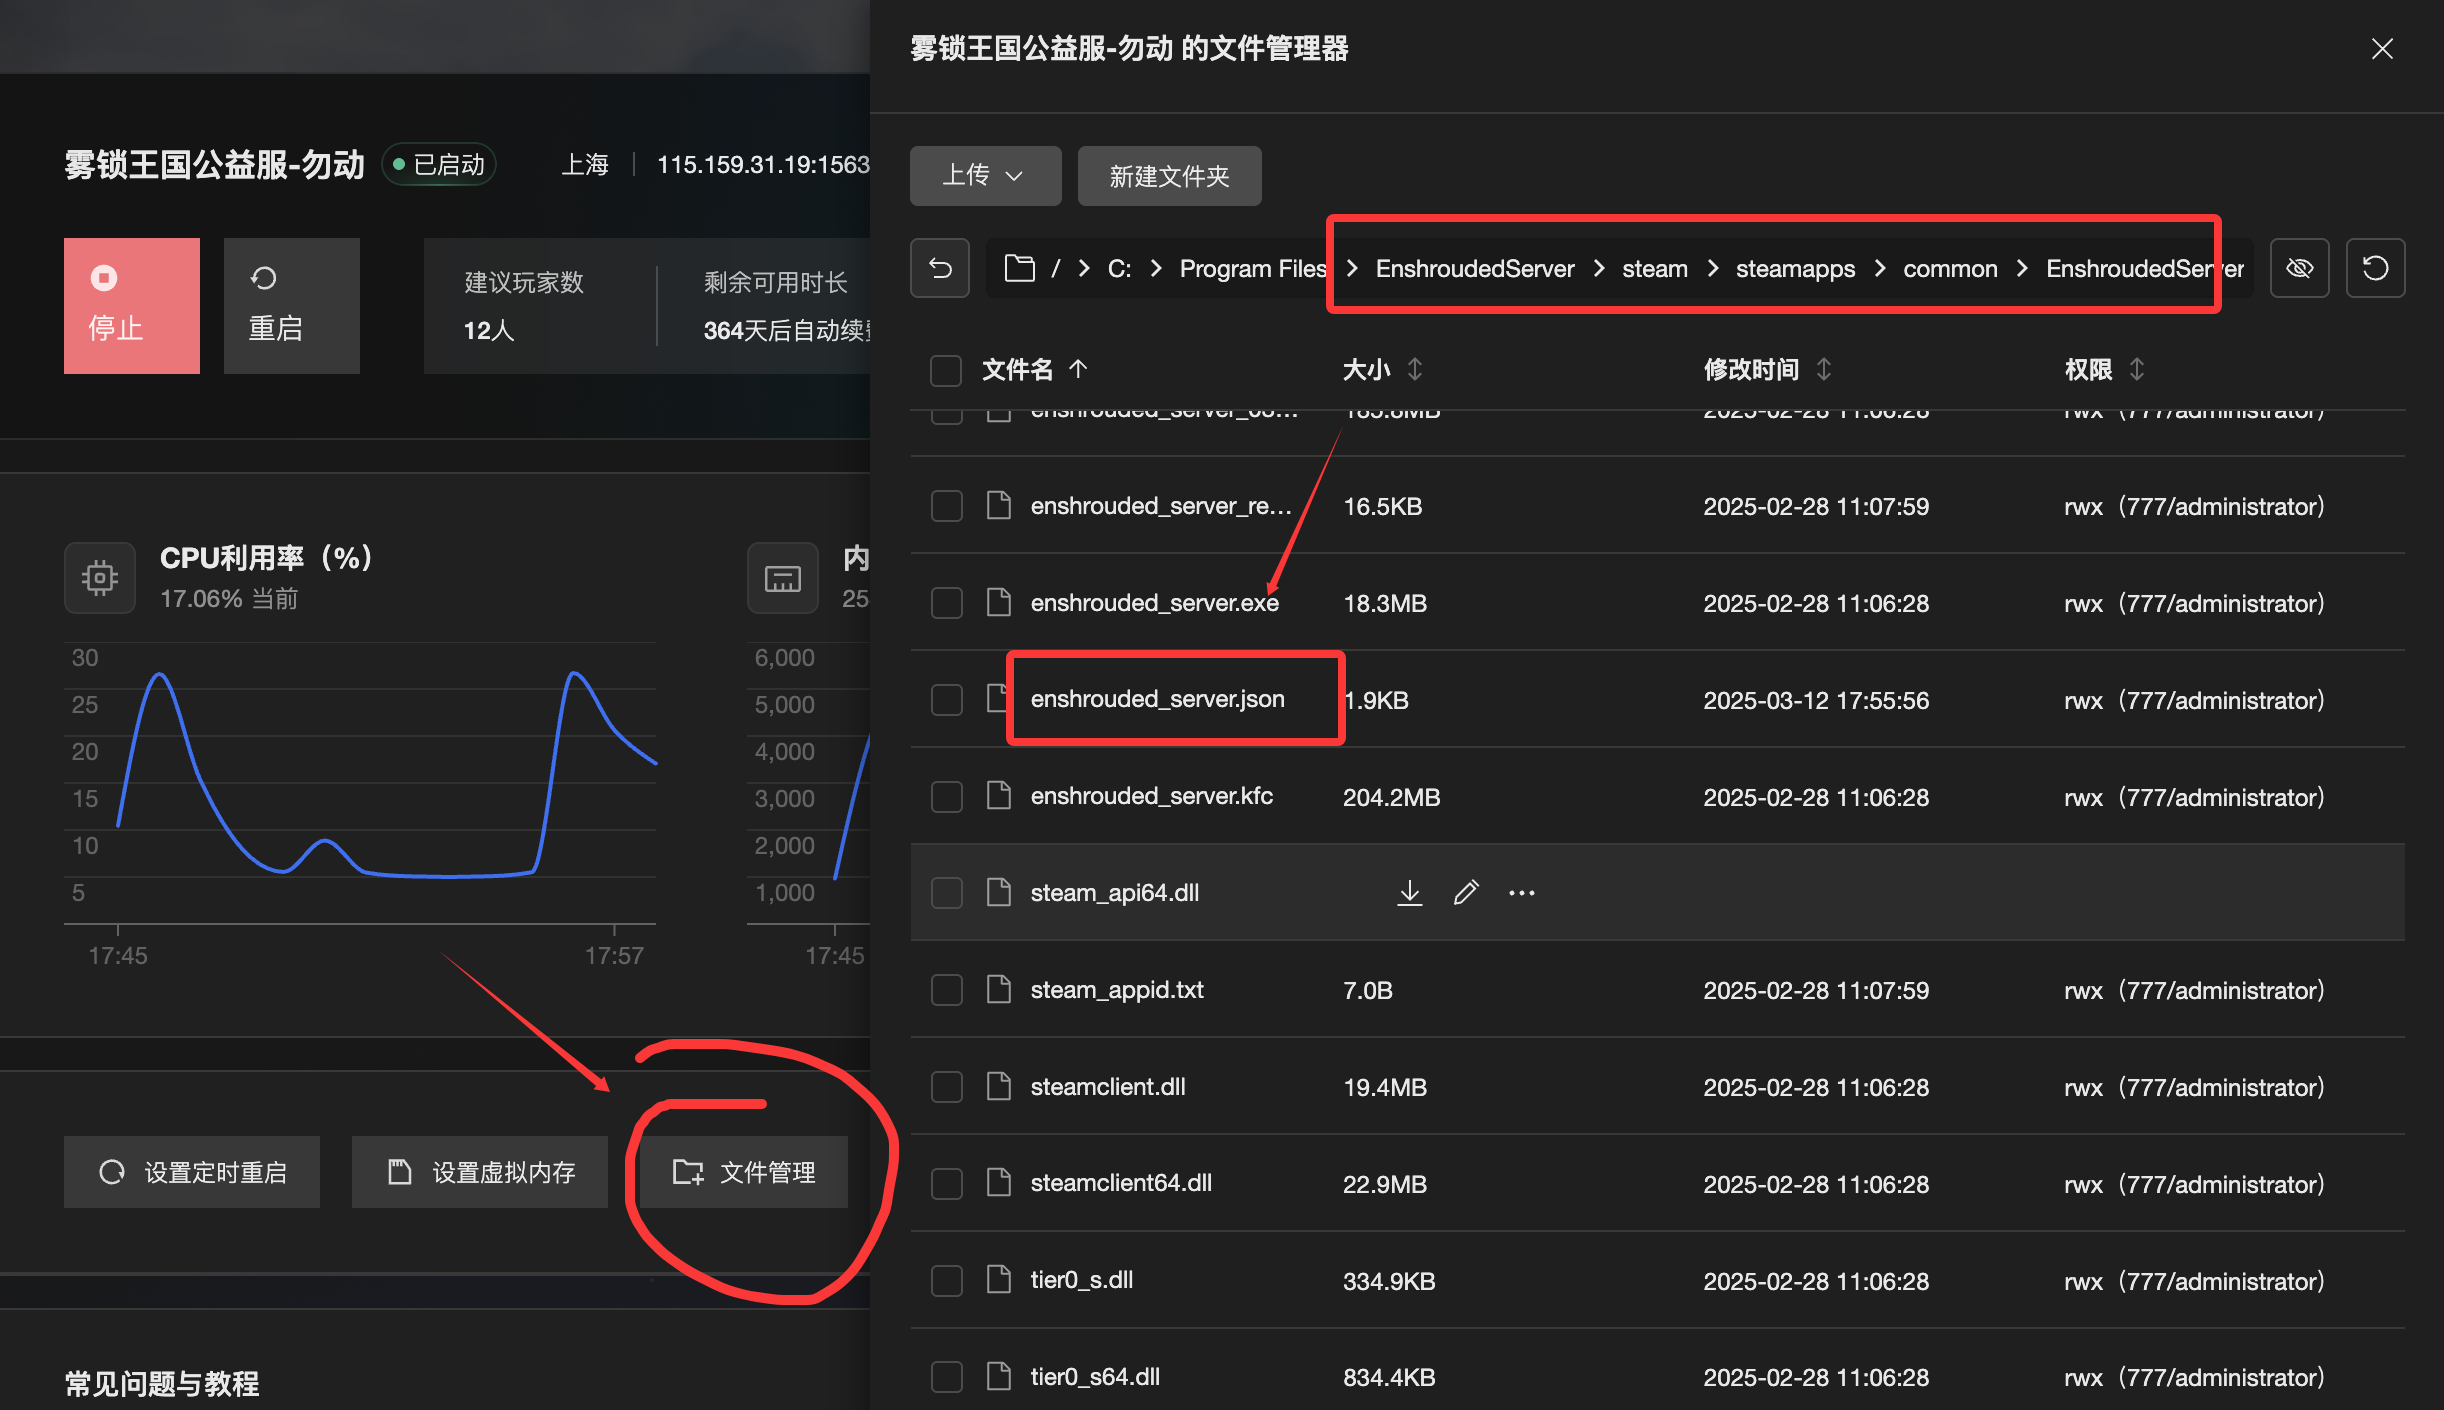Click the refresh icon beside the path bar

point(2375,268)
